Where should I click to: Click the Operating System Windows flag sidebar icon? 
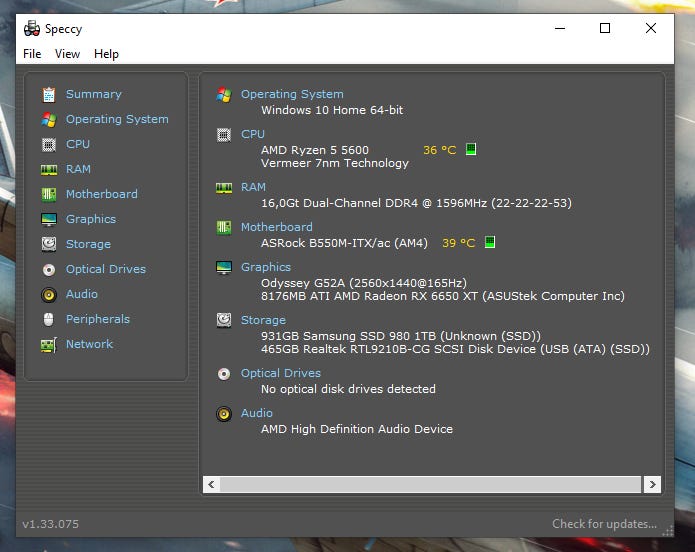[49, 120]
